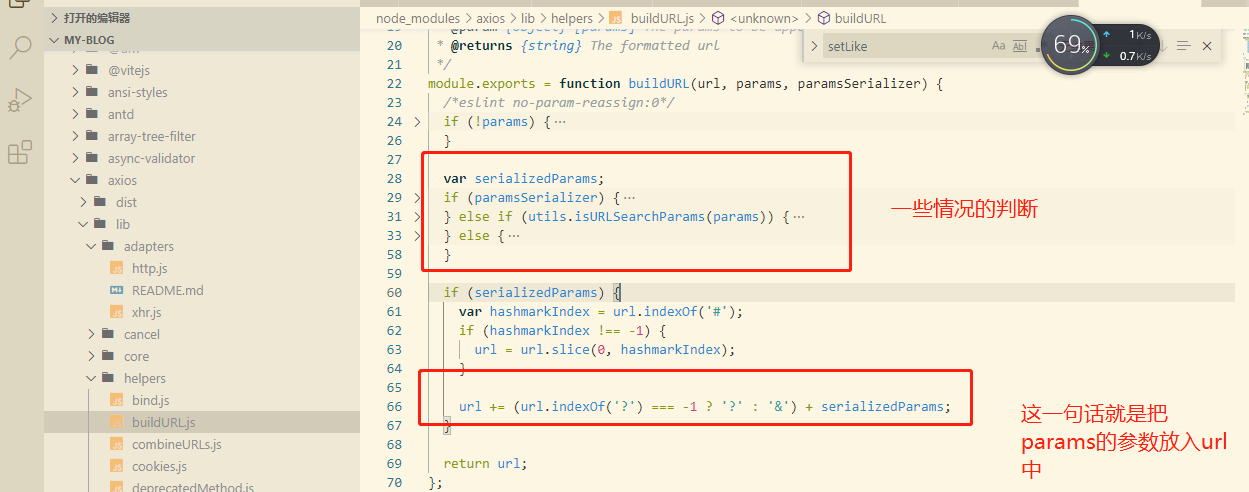The height and width of the screenshot is (492, 1249).
Task: Click module.exports on line 22
Action: pos(482,84)
